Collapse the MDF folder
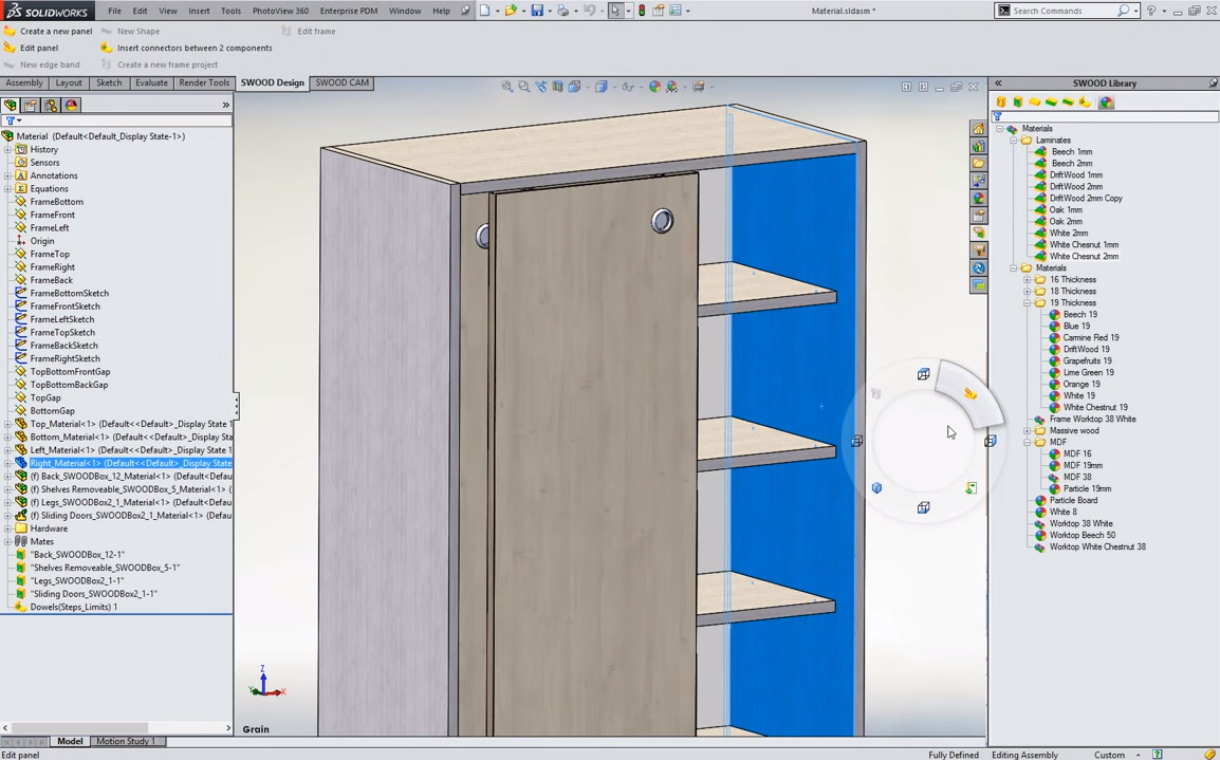The height and width of the screenshot is (760, 1220). 1027,442
